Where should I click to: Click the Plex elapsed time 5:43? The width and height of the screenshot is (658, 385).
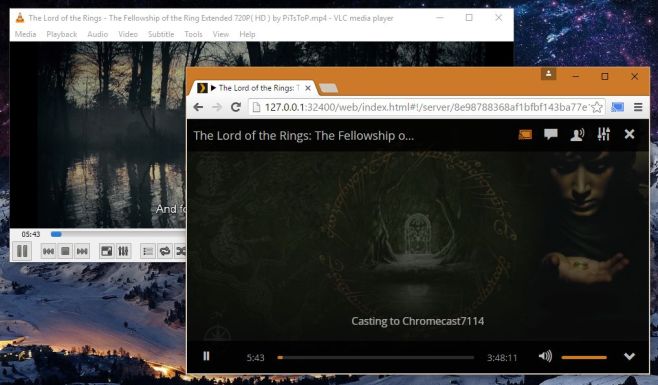(255, 358)
